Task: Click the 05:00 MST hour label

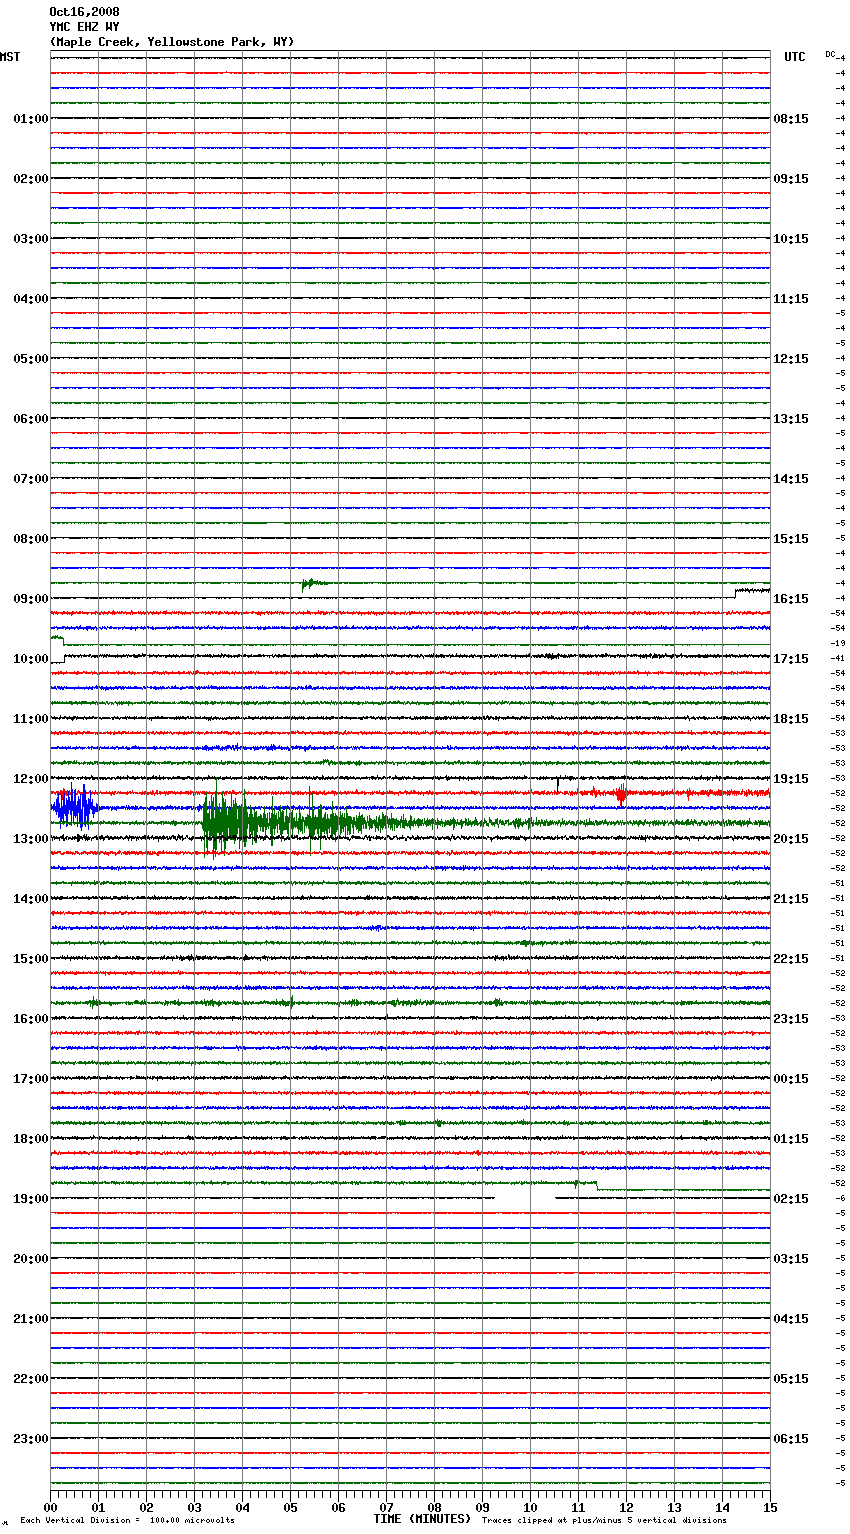Action: 31,359
